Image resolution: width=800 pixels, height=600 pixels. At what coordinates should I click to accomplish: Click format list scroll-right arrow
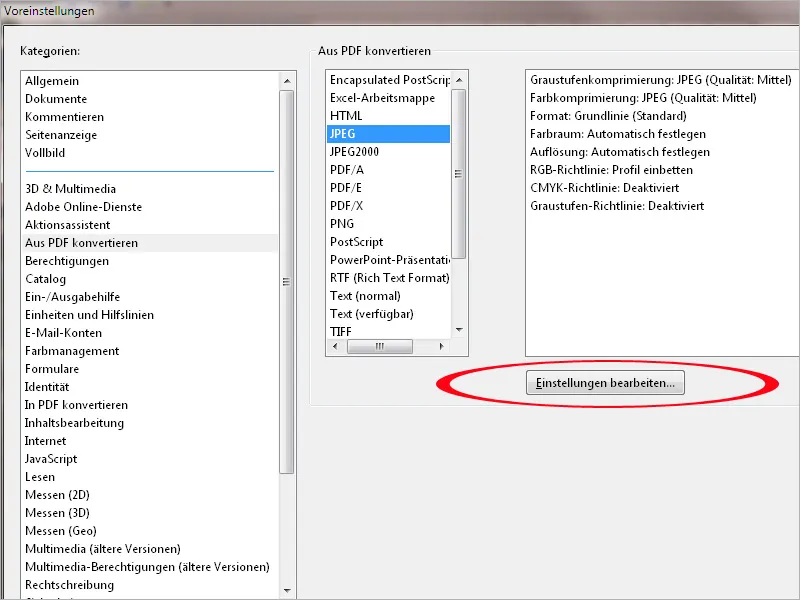[442, 346]
